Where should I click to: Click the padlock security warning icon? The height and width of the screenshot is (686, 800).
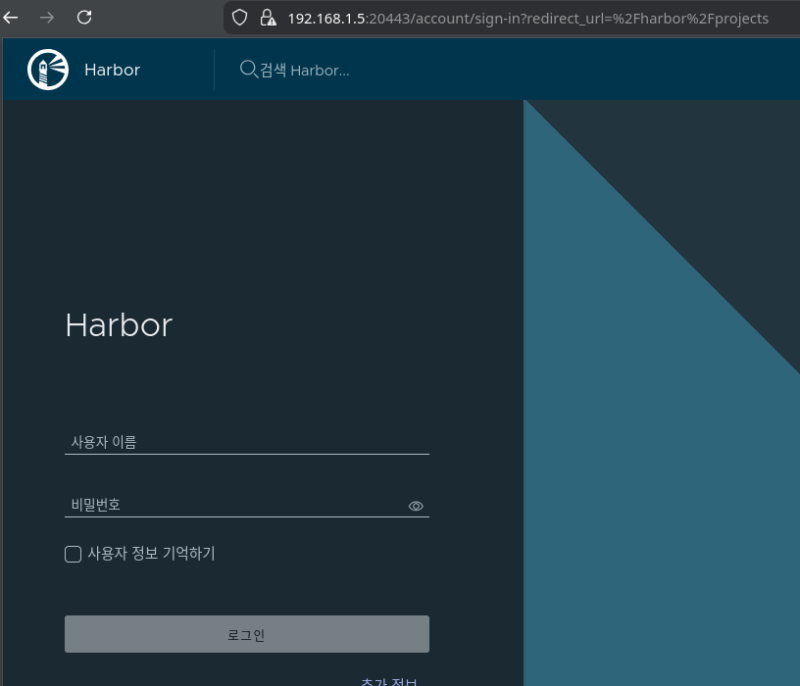(268, 18)
